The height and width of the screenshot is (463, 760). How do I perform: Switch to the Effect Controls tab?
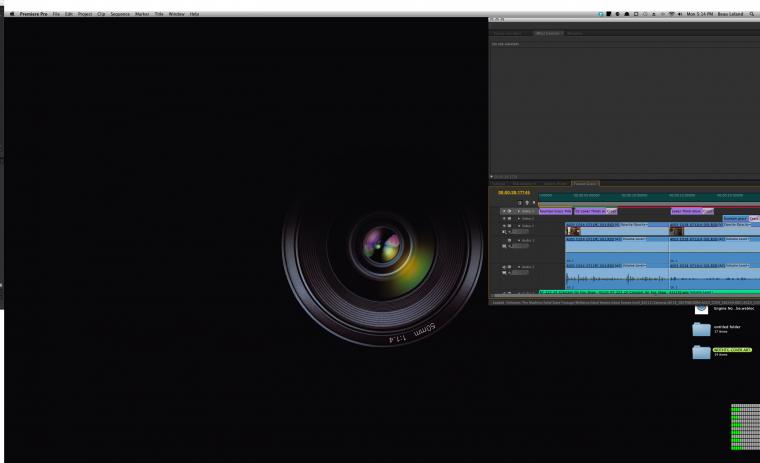pyautogui.click(x=548, y=33)
